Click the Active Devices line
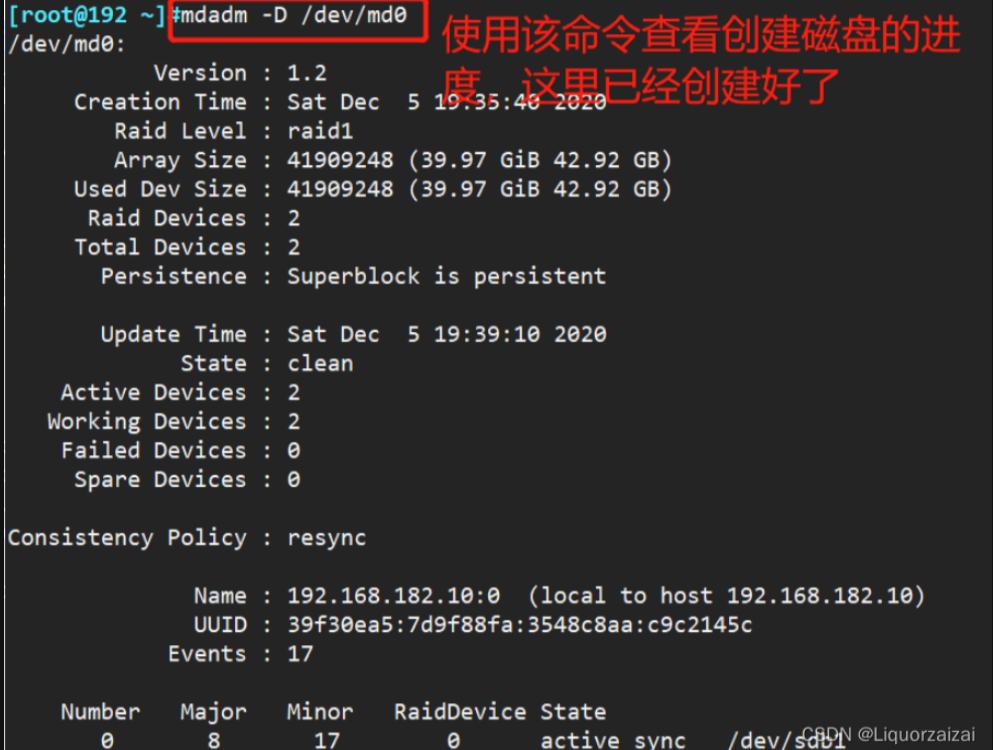Image resolution: width=993 pixels, height=750 pixels. (x=180, y=393)
